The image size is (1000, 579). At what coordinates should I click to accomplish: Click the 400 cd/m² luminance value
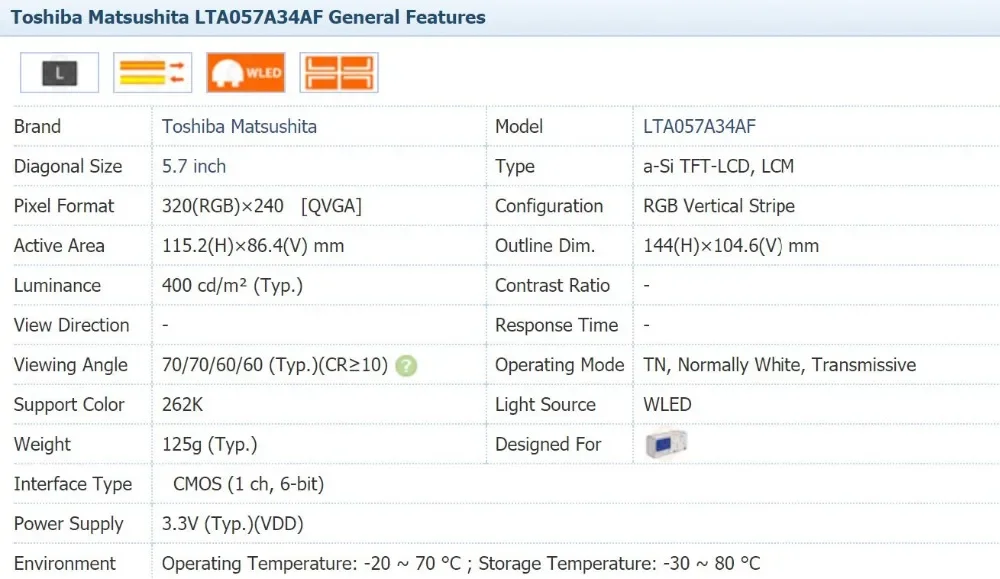[x=232, y=286]
